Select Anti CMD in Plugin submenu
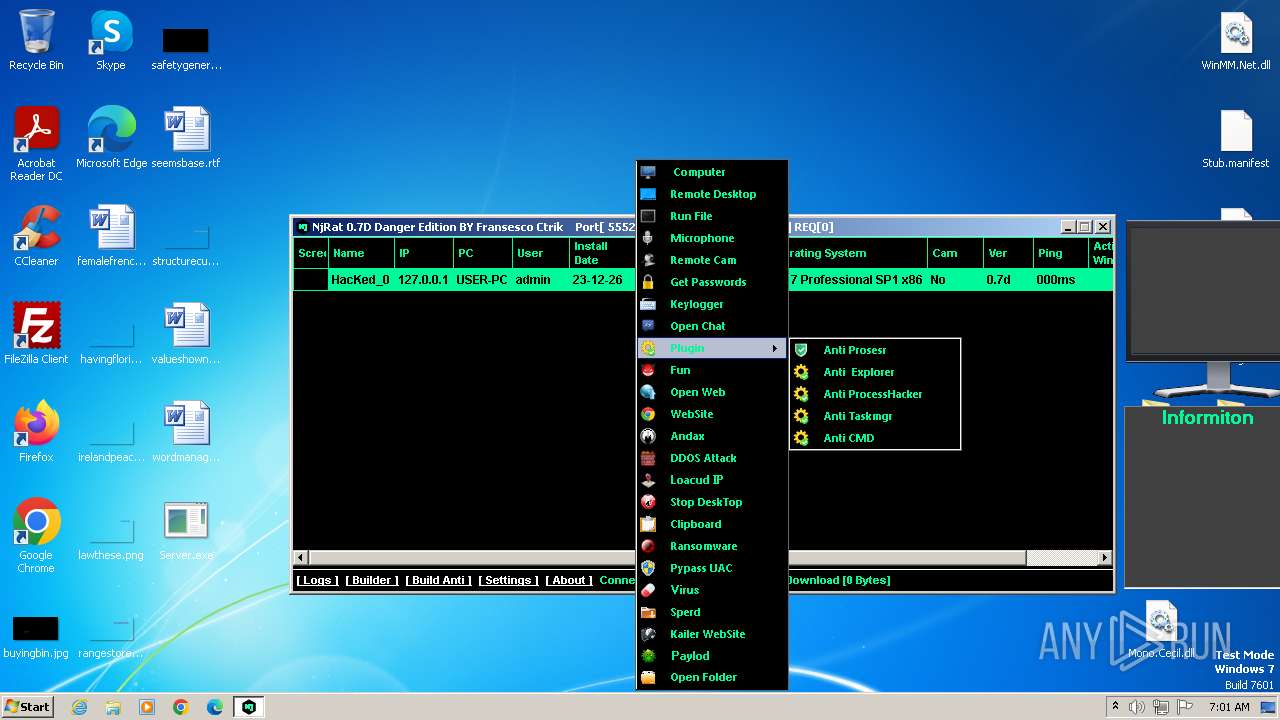This screenshot has width=1280, height=720. 875,438
